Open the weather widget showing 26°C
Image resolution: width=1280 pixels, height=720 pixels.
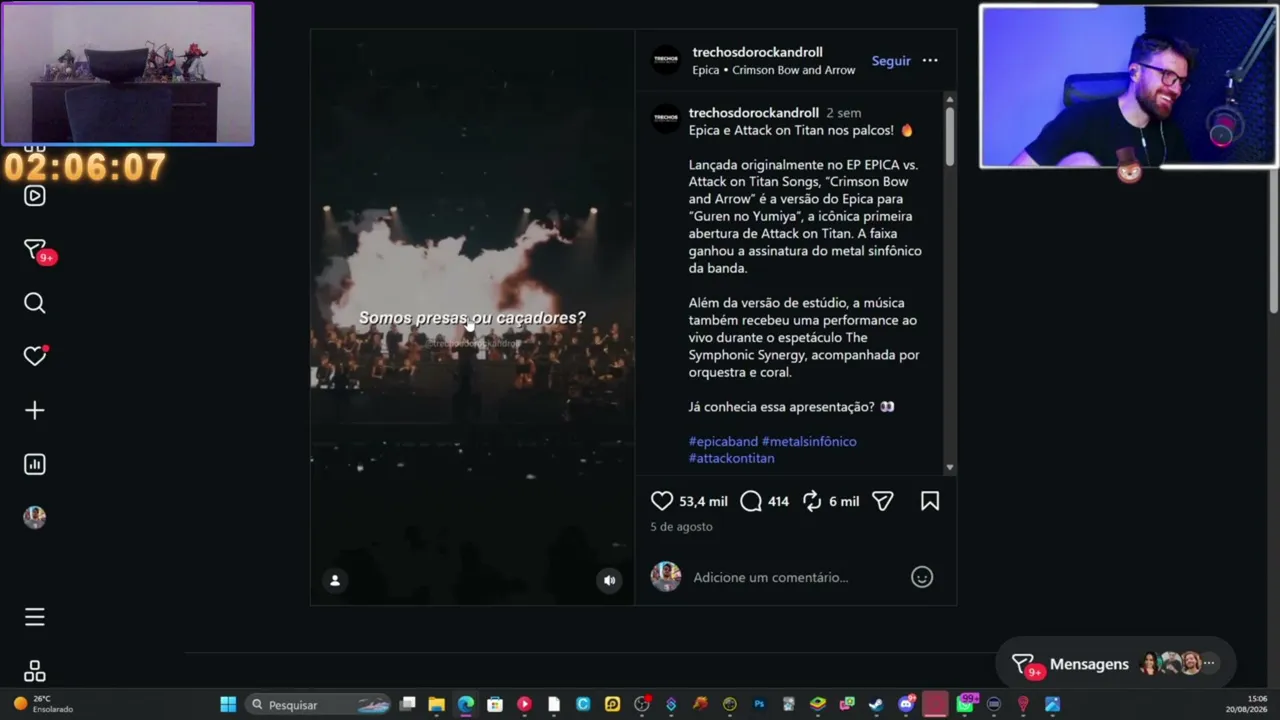coord(43,704)
